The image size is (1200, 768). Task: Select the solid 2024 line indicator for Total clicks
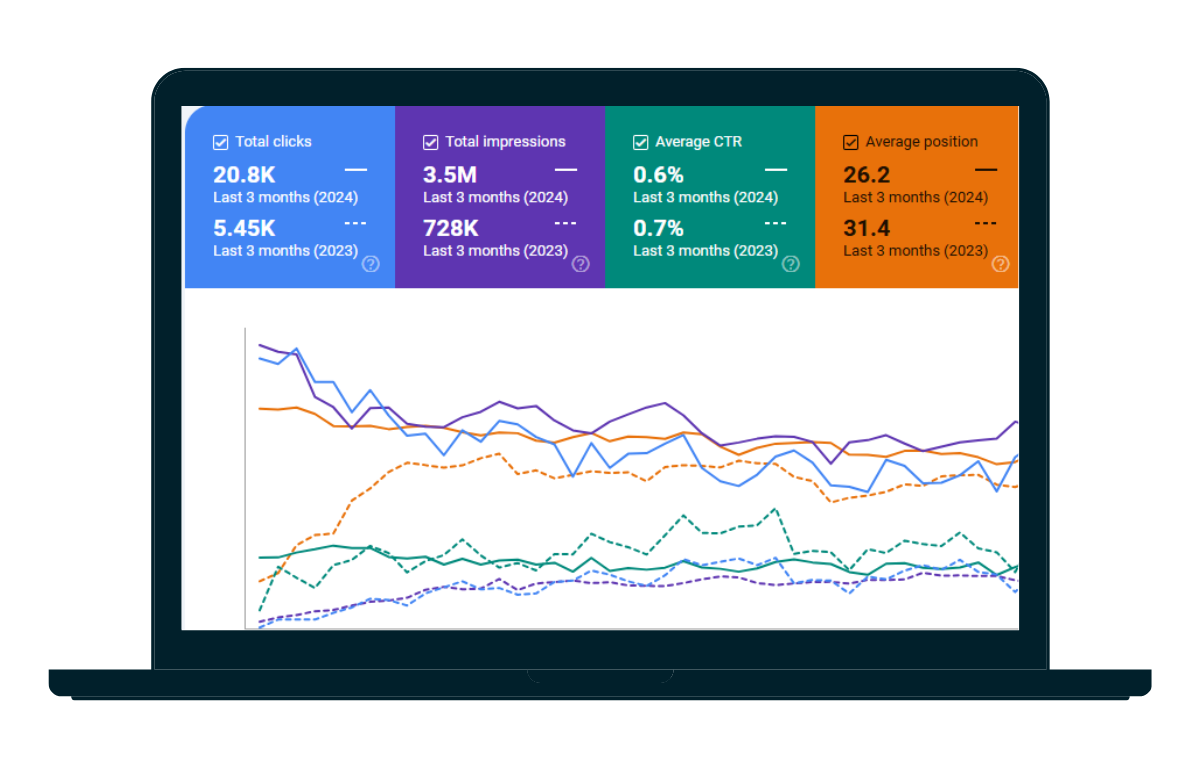coord(356,169)
